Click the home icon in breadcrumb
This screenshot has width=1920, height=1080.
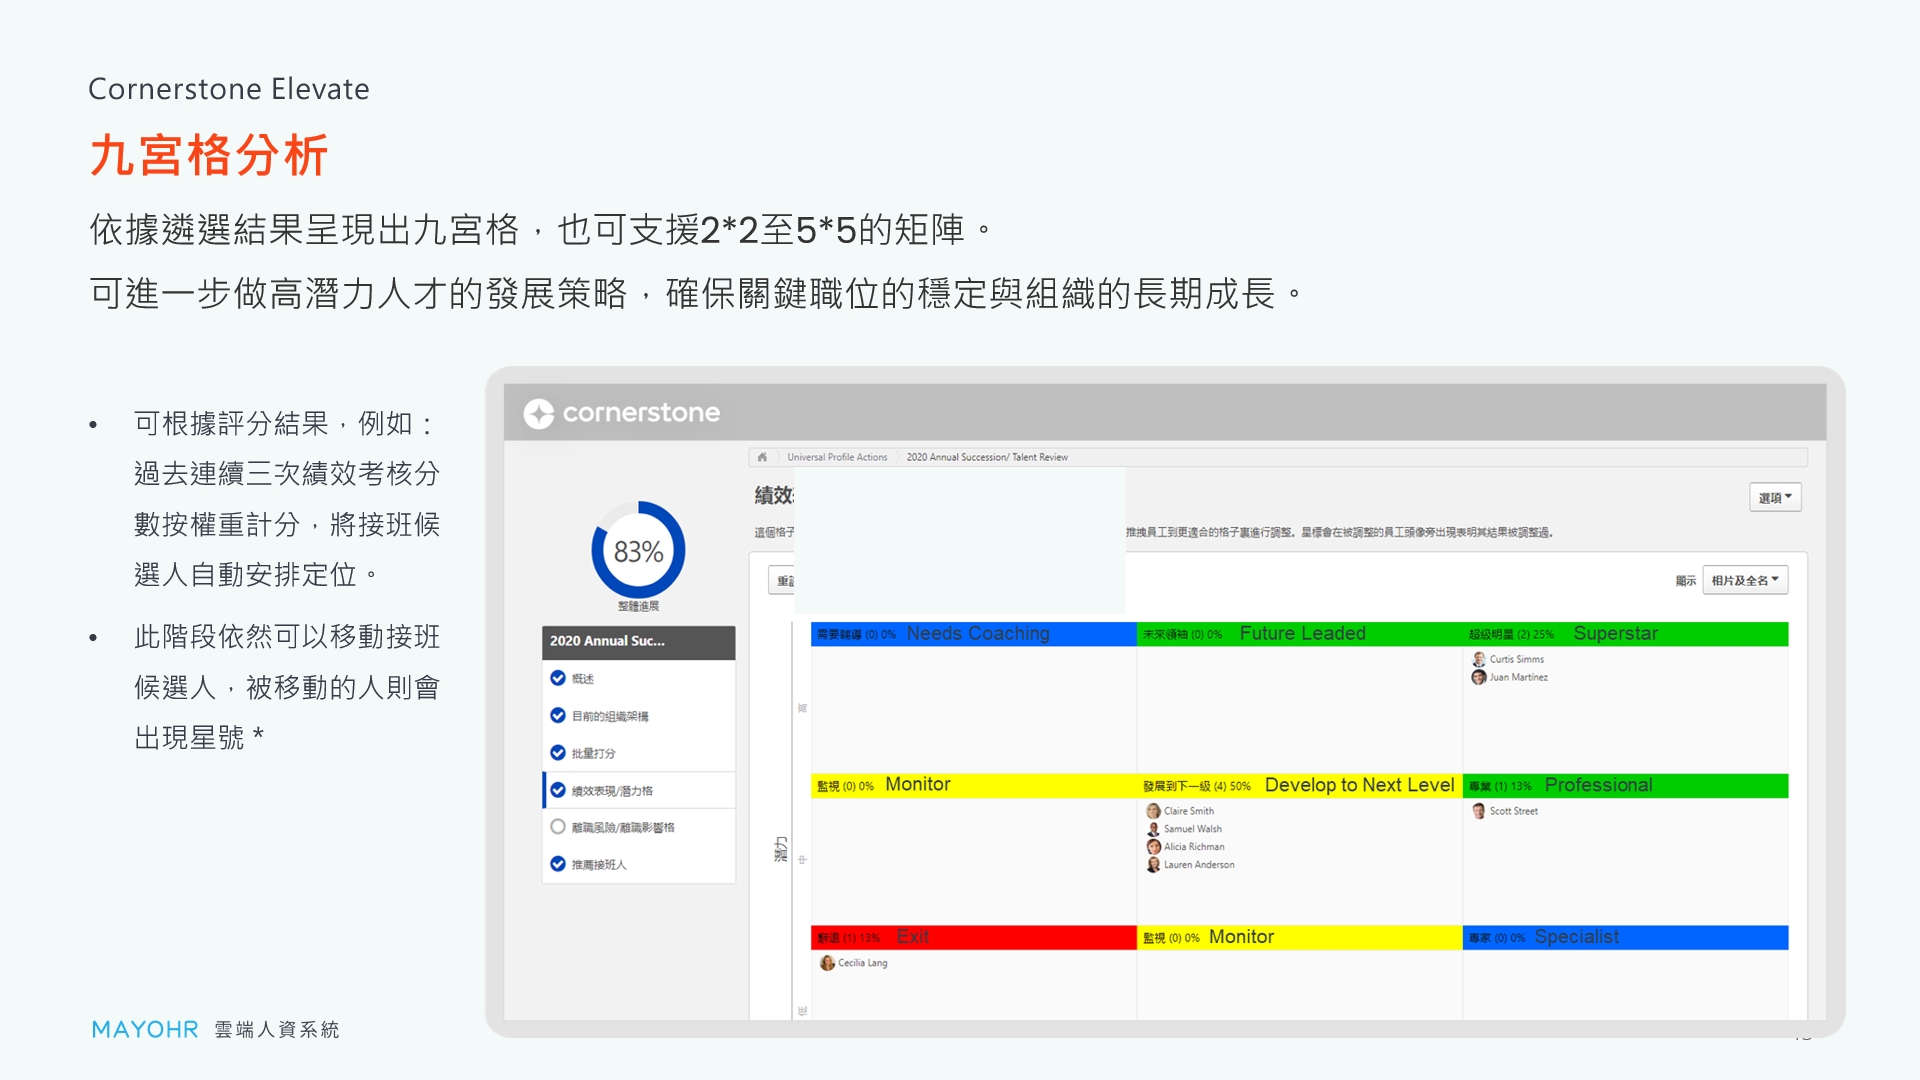coord(762,457)
